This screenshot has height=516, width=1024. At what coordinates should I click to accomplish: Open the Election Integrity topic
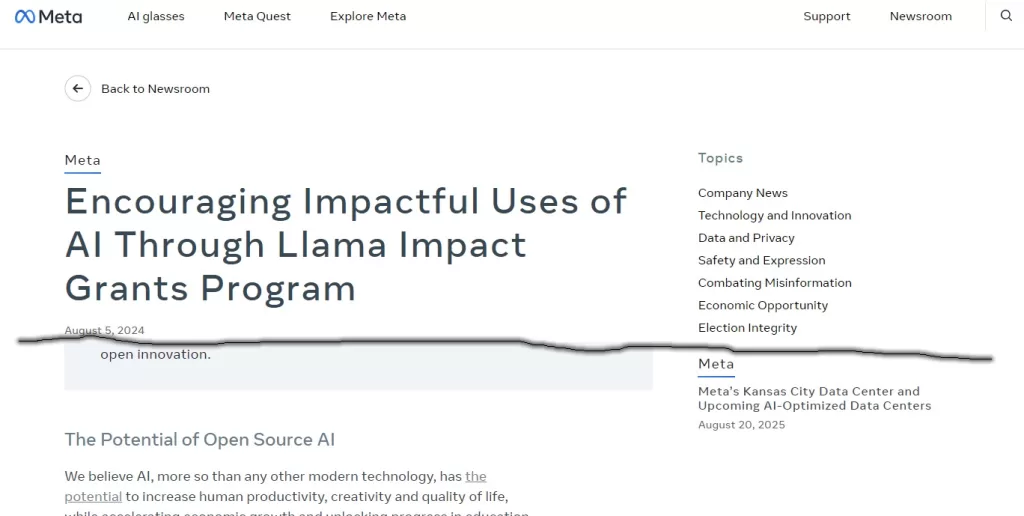(747, 328)
